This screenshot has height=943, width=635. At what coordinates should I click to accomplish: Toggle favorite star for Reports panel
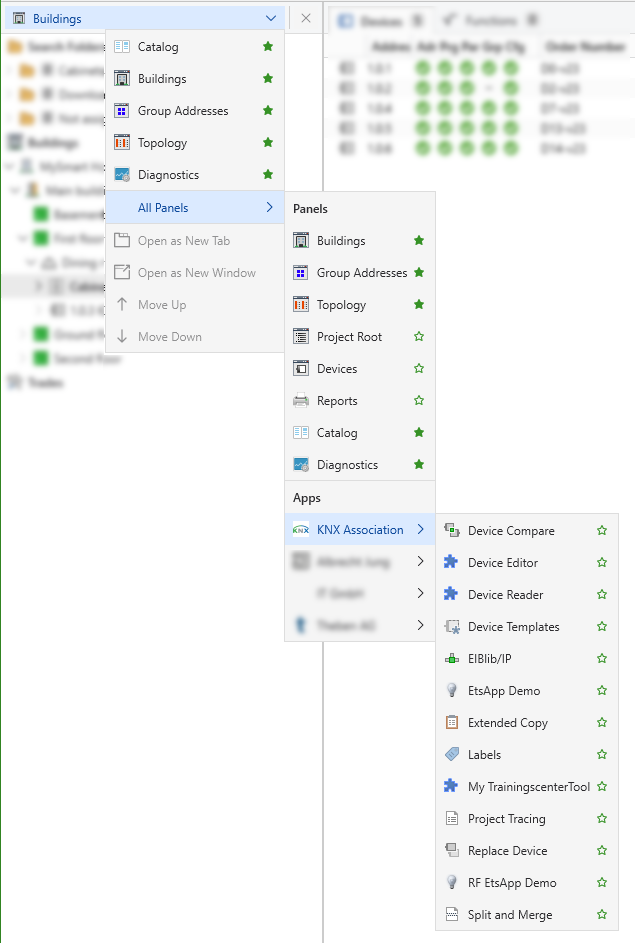pyautogui.click(x=419, y=400)
